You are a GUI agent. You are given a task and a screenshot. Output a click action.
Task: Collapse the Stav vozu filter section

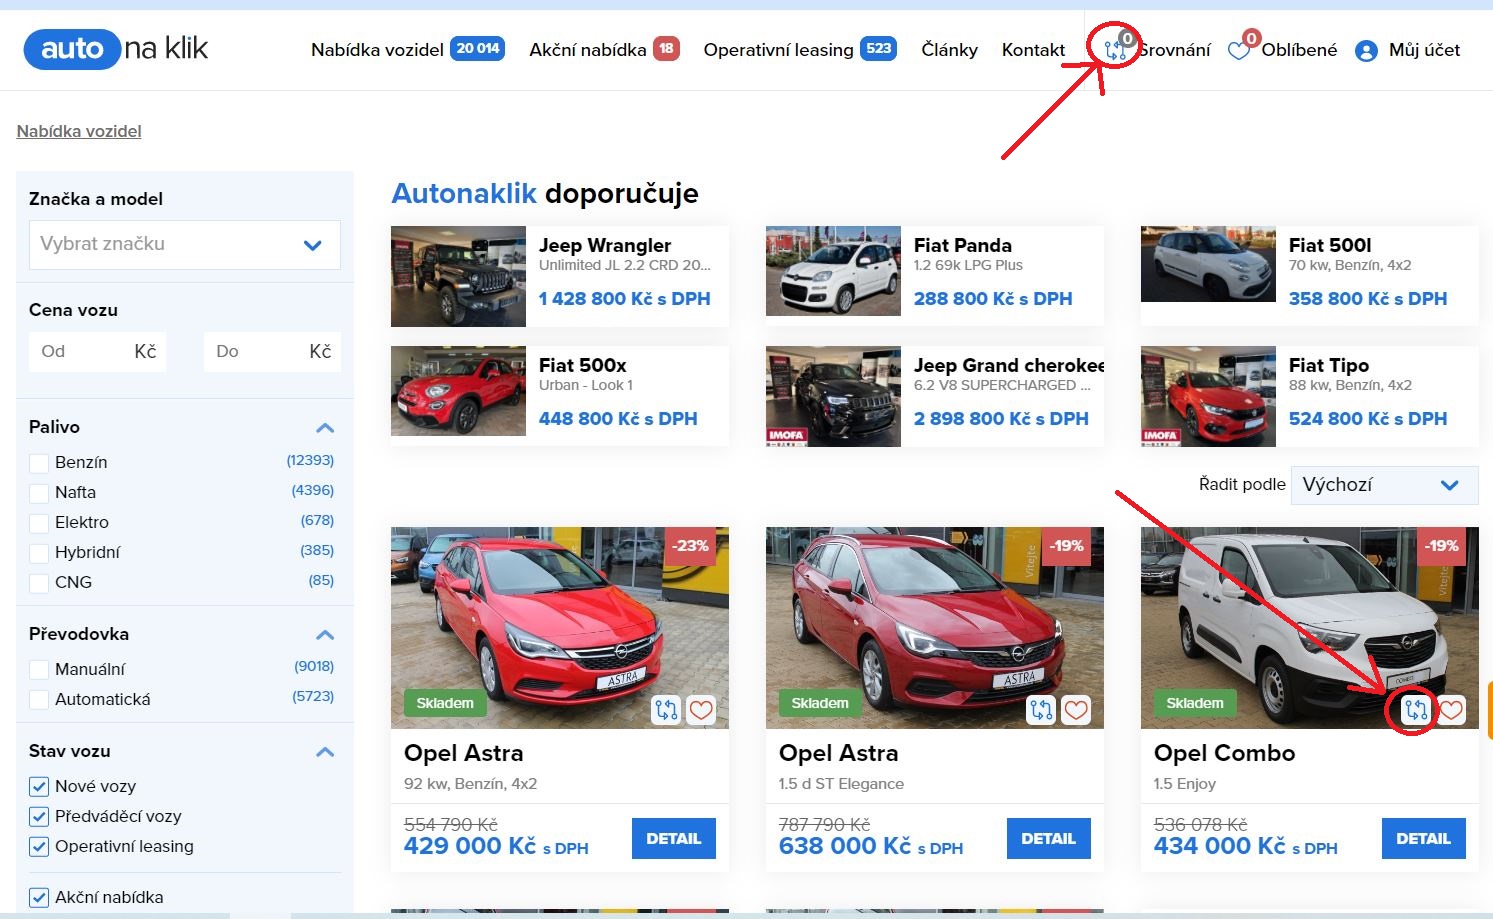[x=325, y=752]
